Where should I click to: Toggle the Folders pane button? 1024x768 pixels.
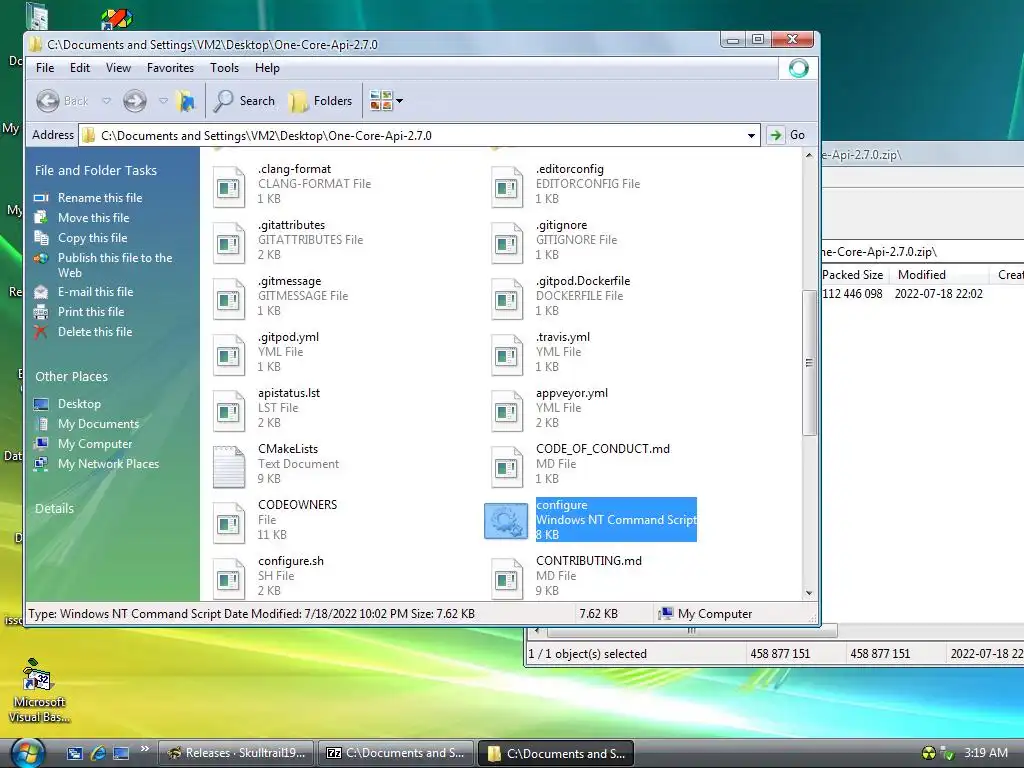(321, 101)
